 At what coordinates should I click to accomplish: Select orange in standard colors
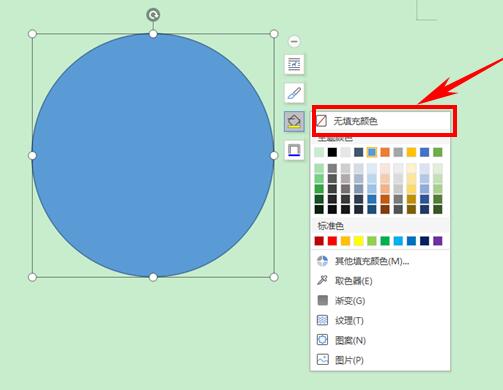345,241
